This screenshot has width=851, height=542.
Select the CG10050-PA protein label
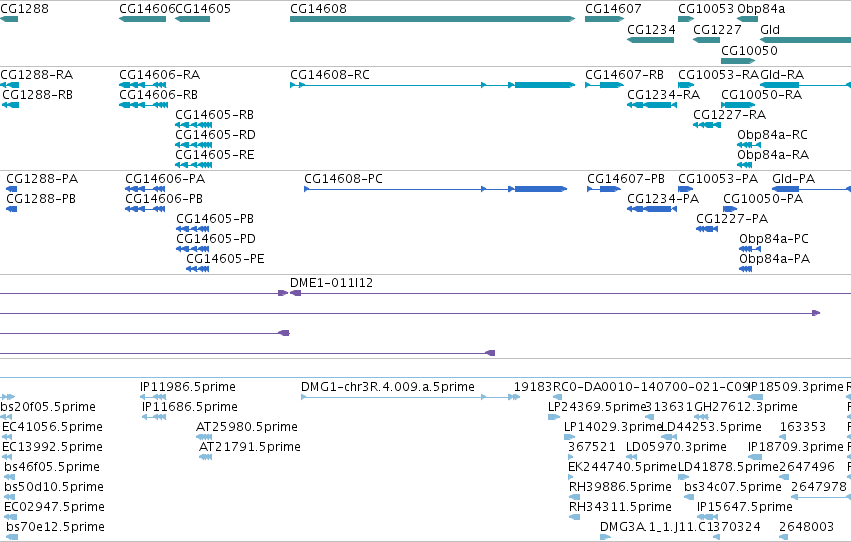coord(763,199)
